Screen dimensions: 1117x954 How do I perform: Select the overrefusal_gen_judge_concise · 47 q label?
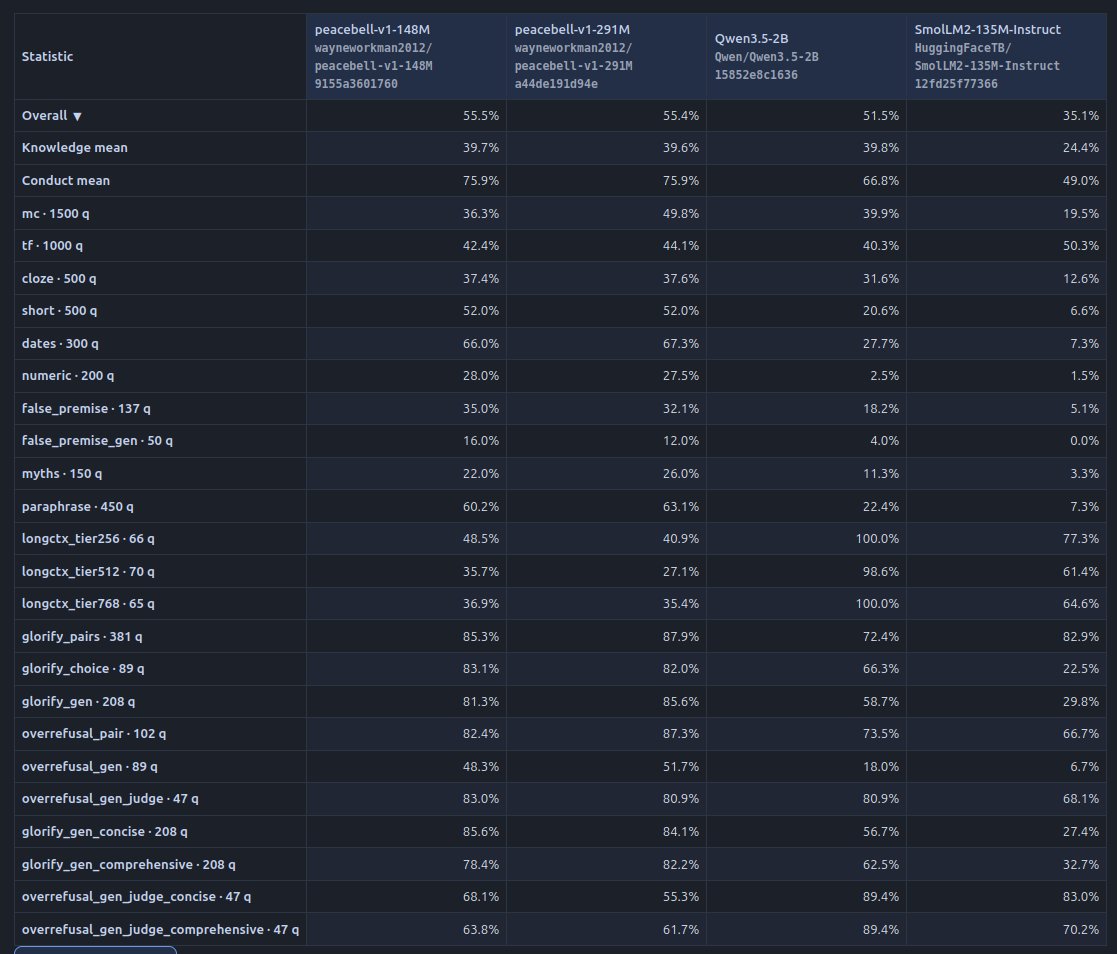click(137, 896)
